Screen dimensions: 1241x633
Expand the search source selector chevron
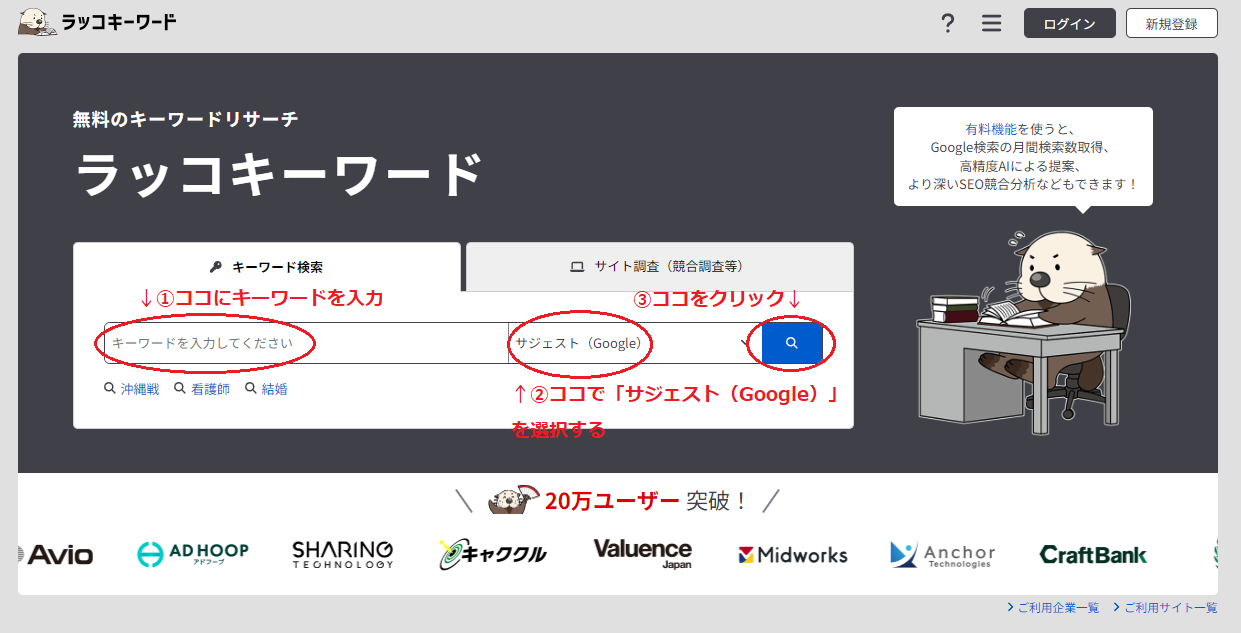click(744, 343)
